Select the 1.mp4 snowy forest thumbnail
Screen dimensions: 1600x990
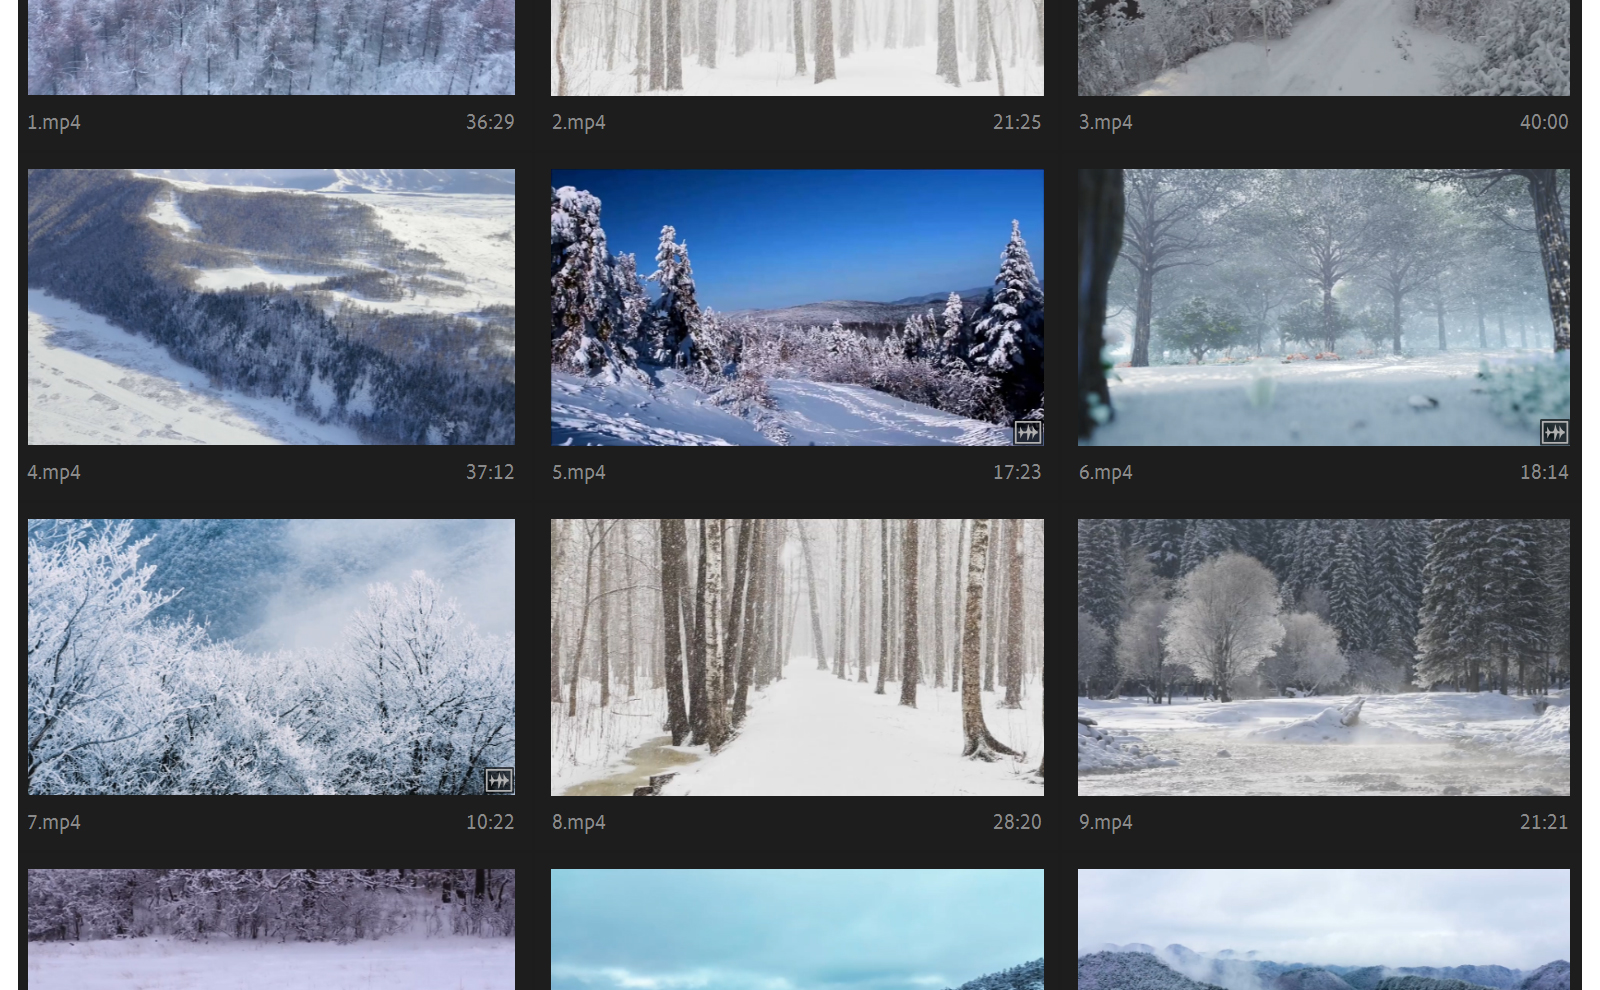click(271, 47)
